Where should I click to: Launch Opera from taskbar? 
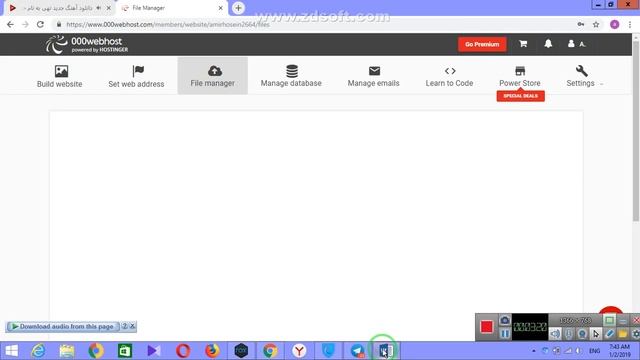pyautogui.click(x=183, y=351)
